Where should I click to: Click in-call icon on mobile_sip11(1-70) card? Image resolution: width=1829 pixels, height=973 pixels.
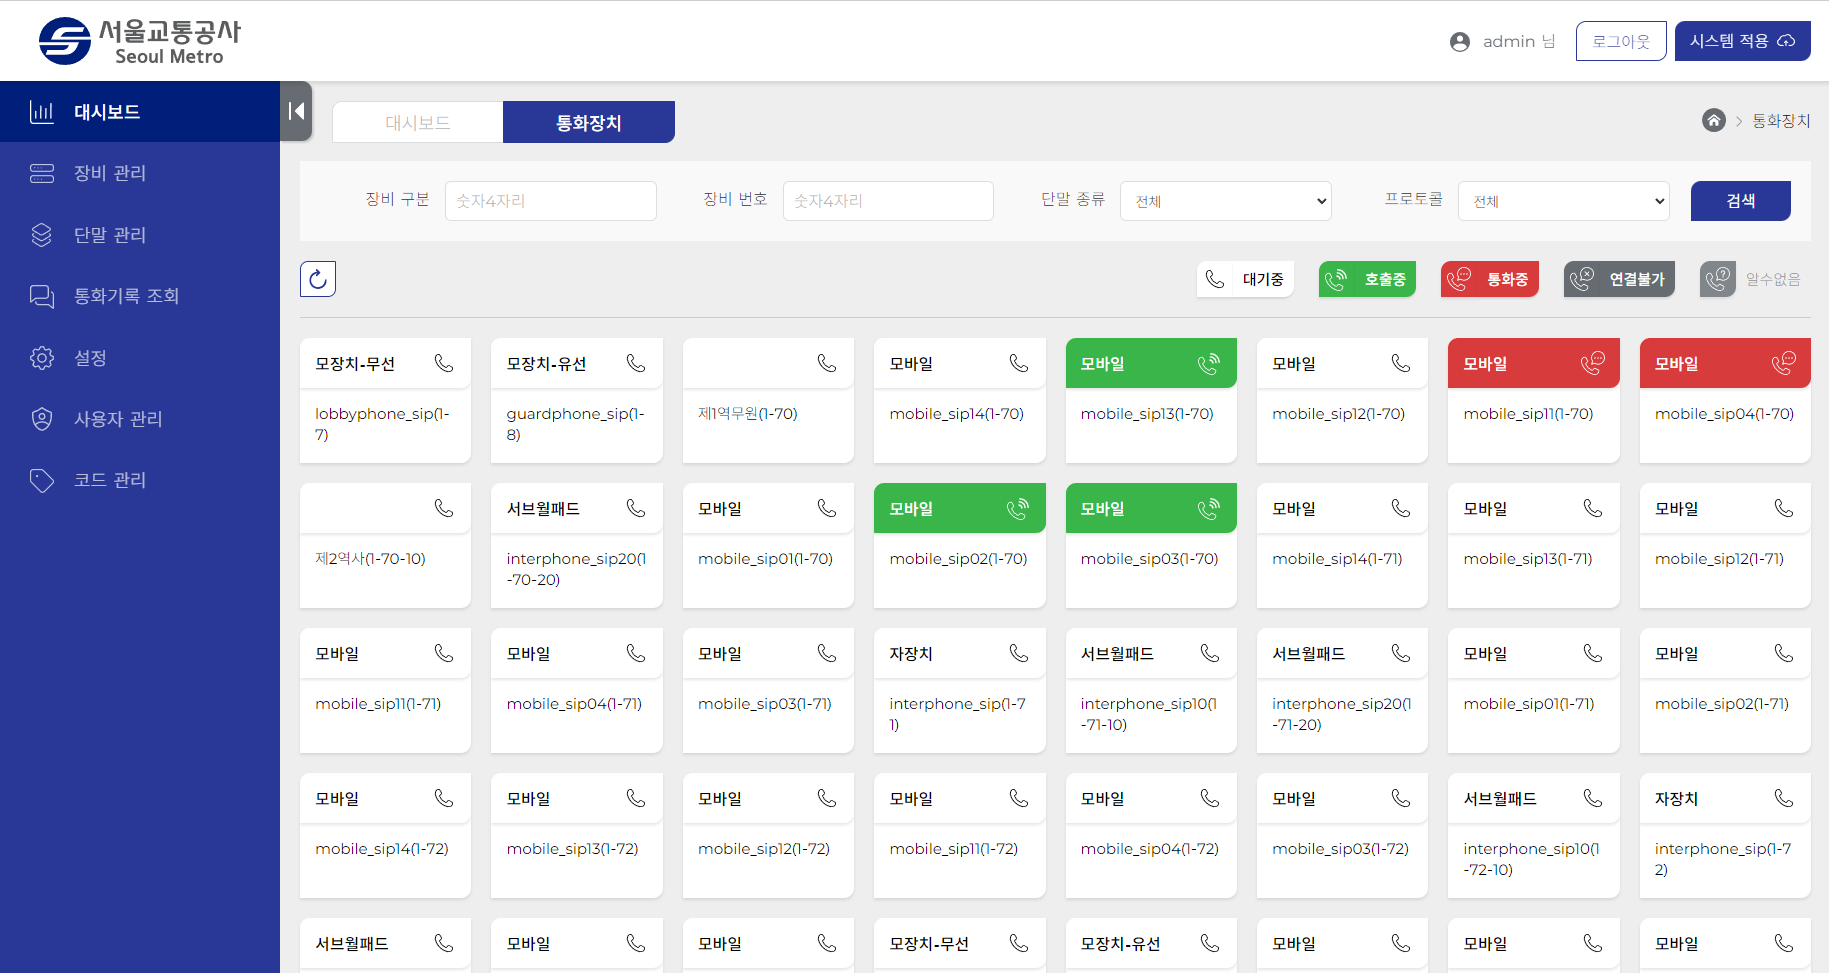point(1592,363)
